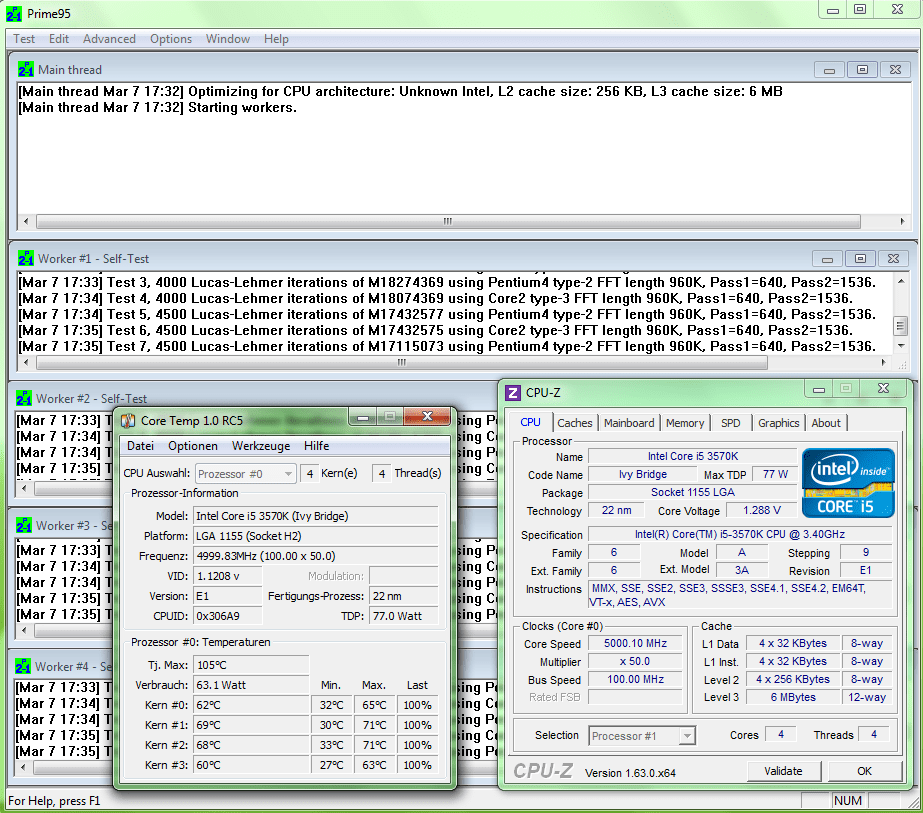Close the Core Temp window
923x813 pixels.
point(427,416)
